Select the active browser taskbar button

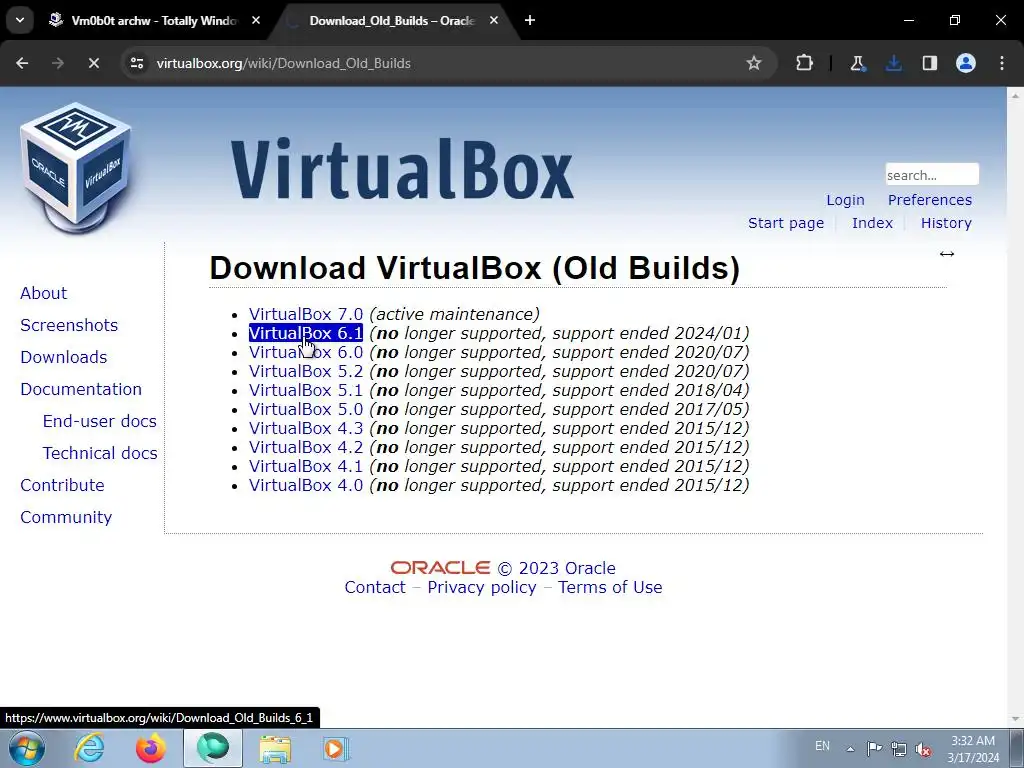213,748
